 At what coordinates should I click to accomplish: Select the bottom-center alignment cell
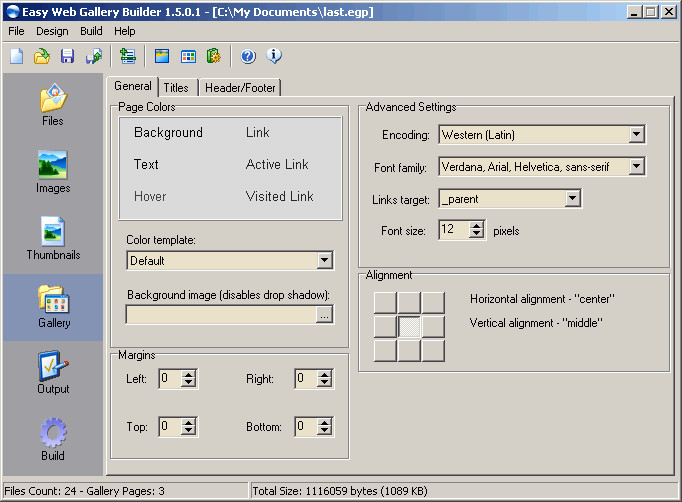409,351
